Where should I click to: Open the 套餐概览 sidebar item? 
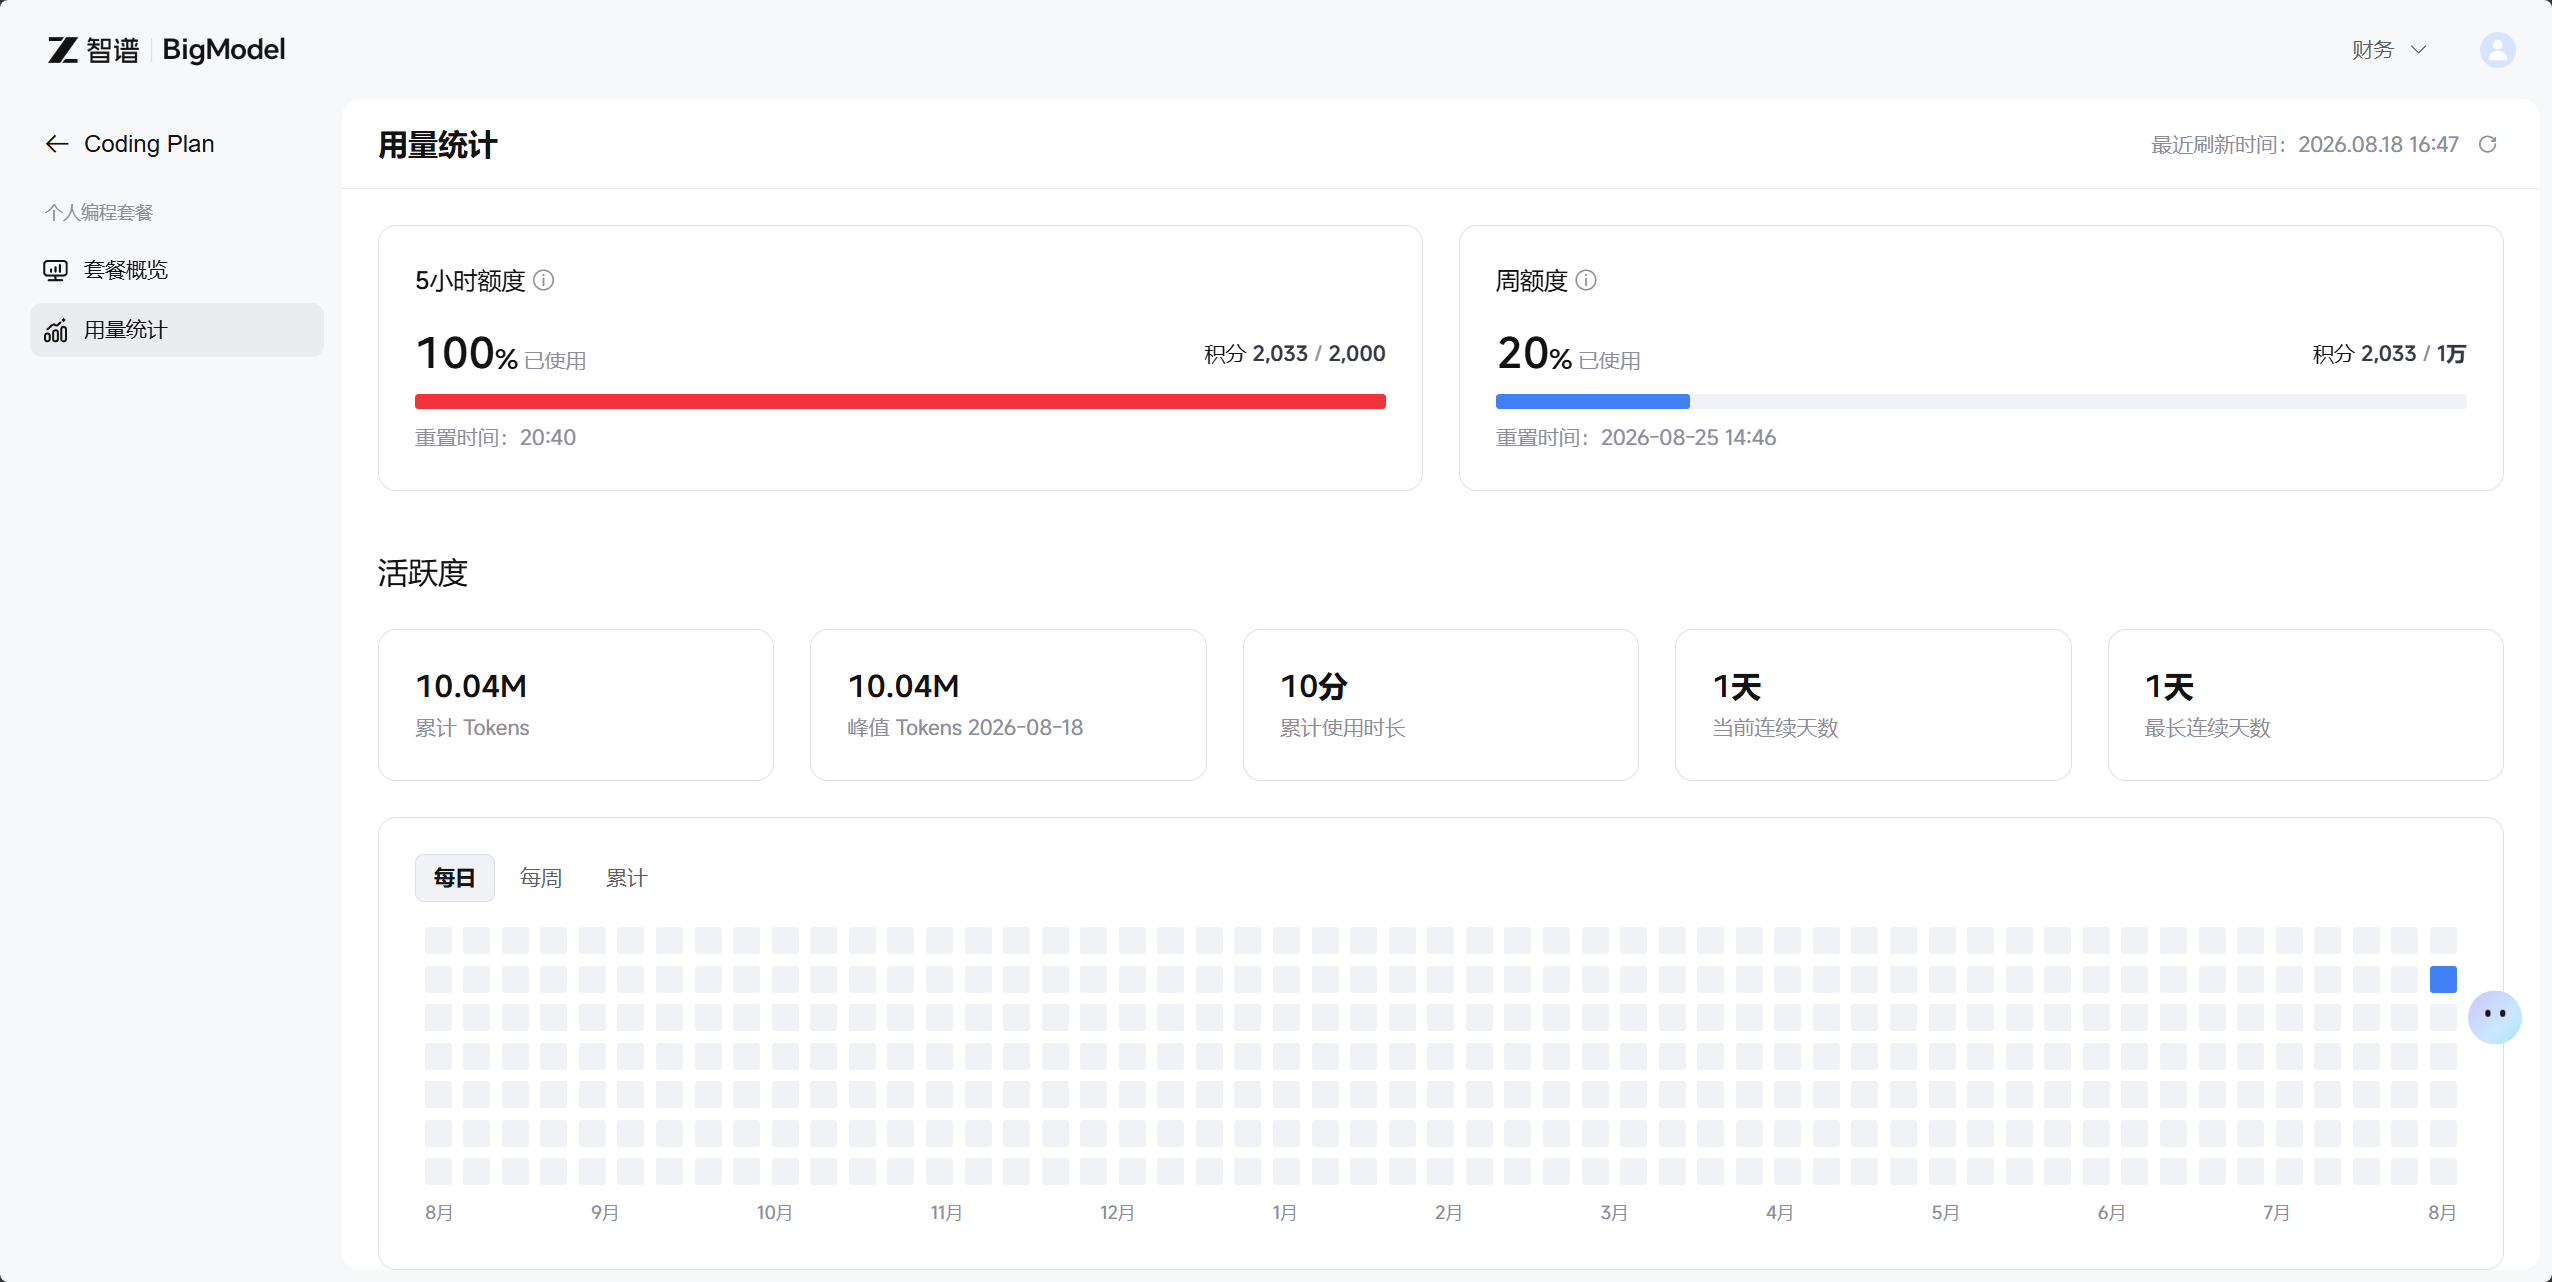(x=177, y=270)
